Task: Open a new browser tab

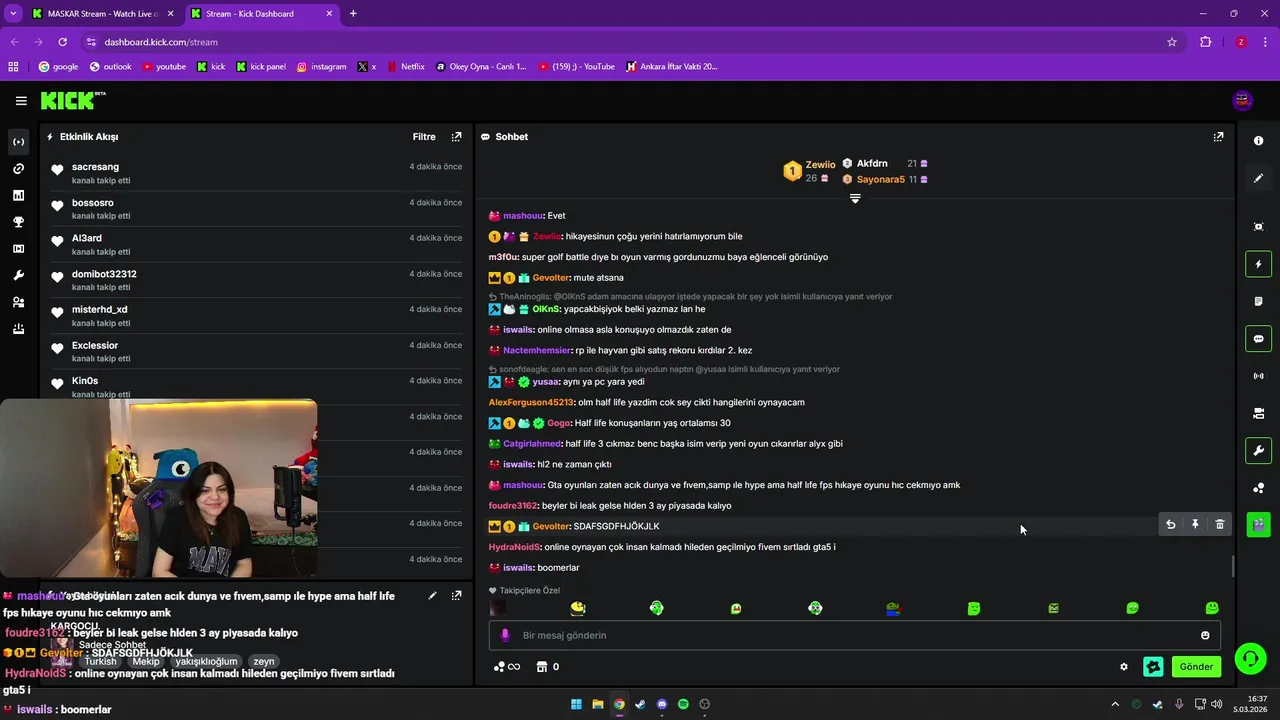Action: pyautogui.click(x=353, y=14)
